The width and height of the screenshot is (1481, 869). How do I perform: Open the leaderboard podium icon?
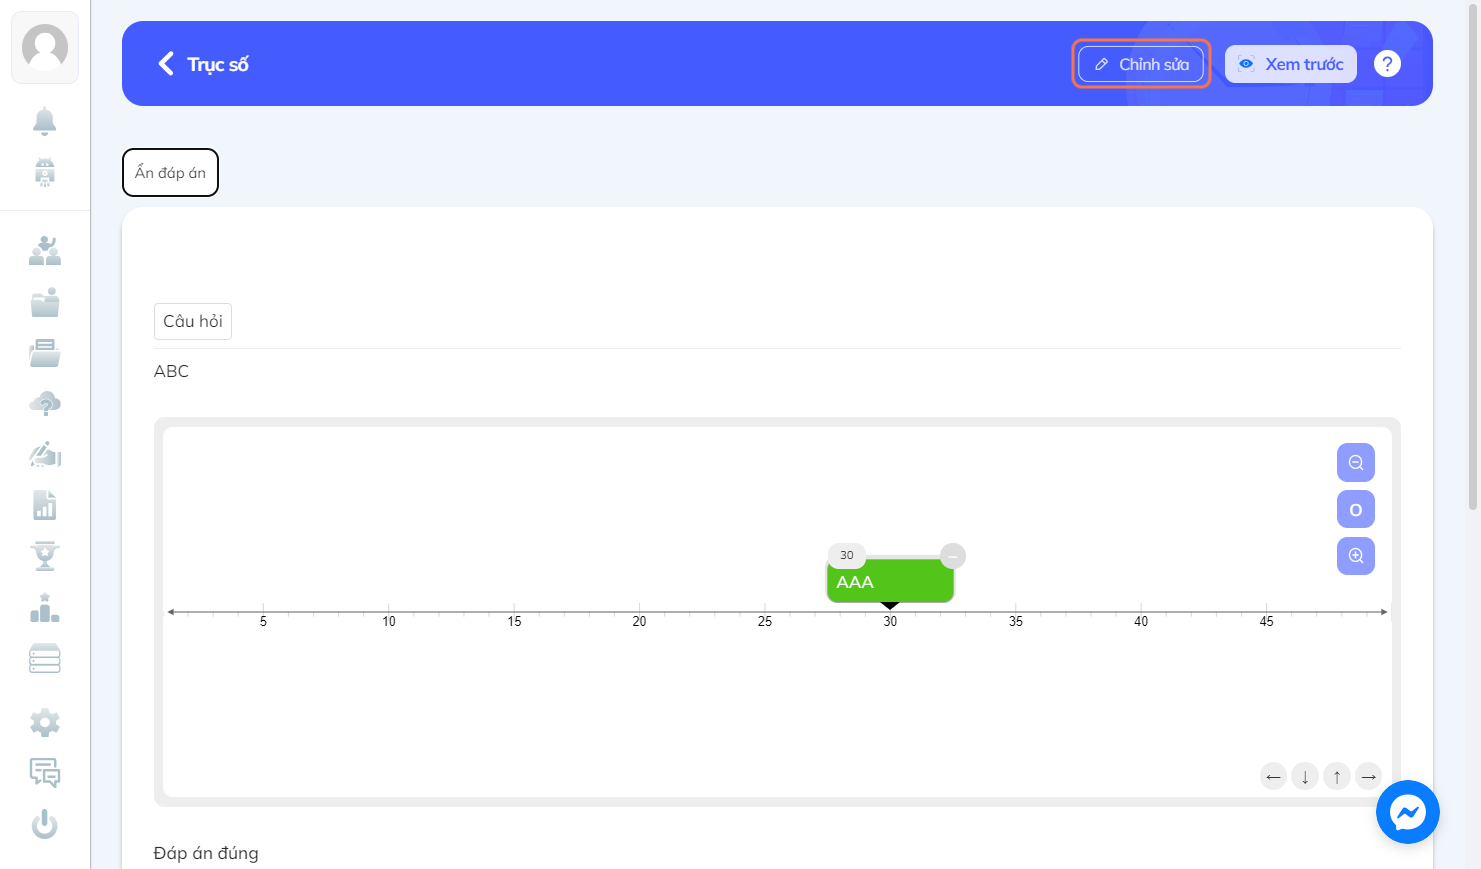(x=45, y=608)
